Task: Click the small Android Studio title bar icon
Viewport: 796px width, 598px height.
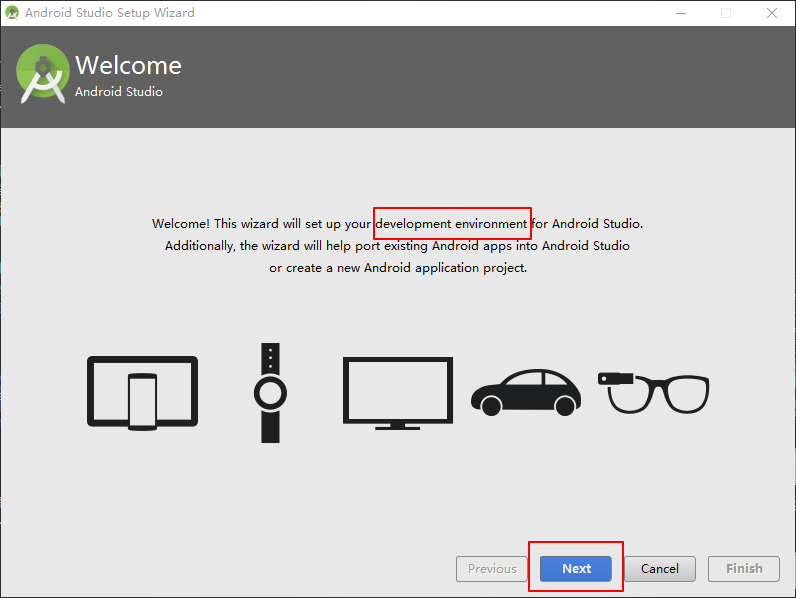Action: tap(12, 13)
